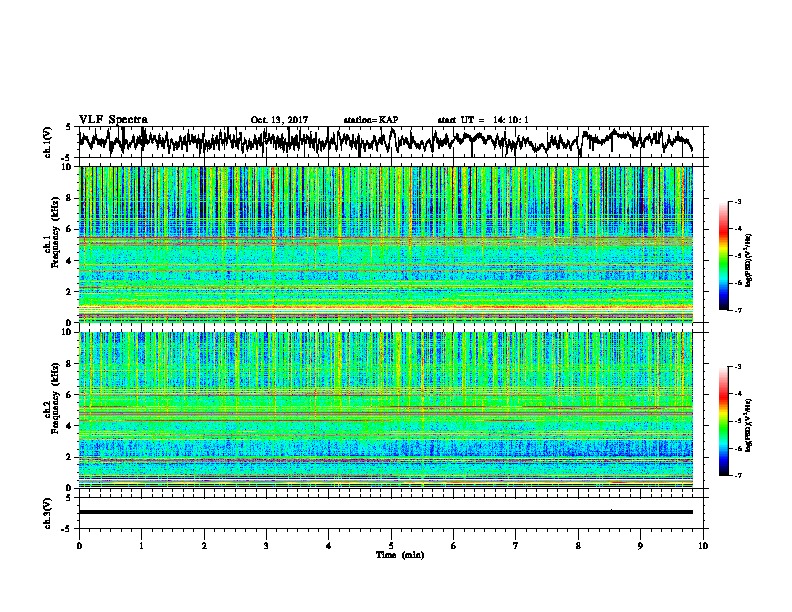Click time axis tick label "8"
Screen dimensions: 792x612
[578, 546]
